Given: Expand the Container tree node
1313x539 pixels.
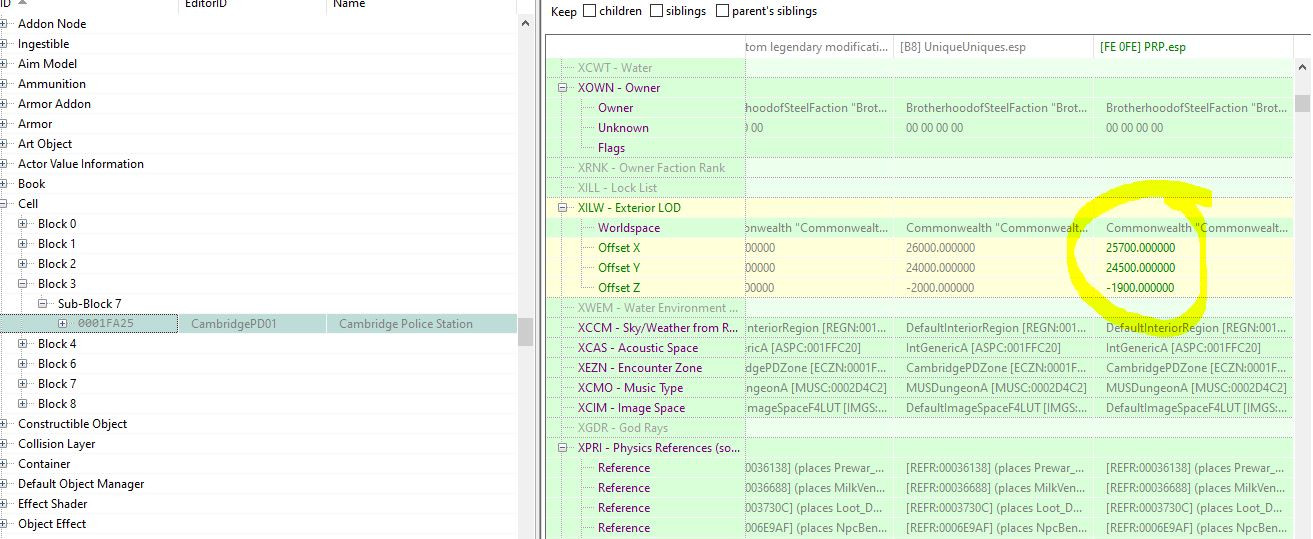Looking at the screenshot, I should click(x=4, y=464).
